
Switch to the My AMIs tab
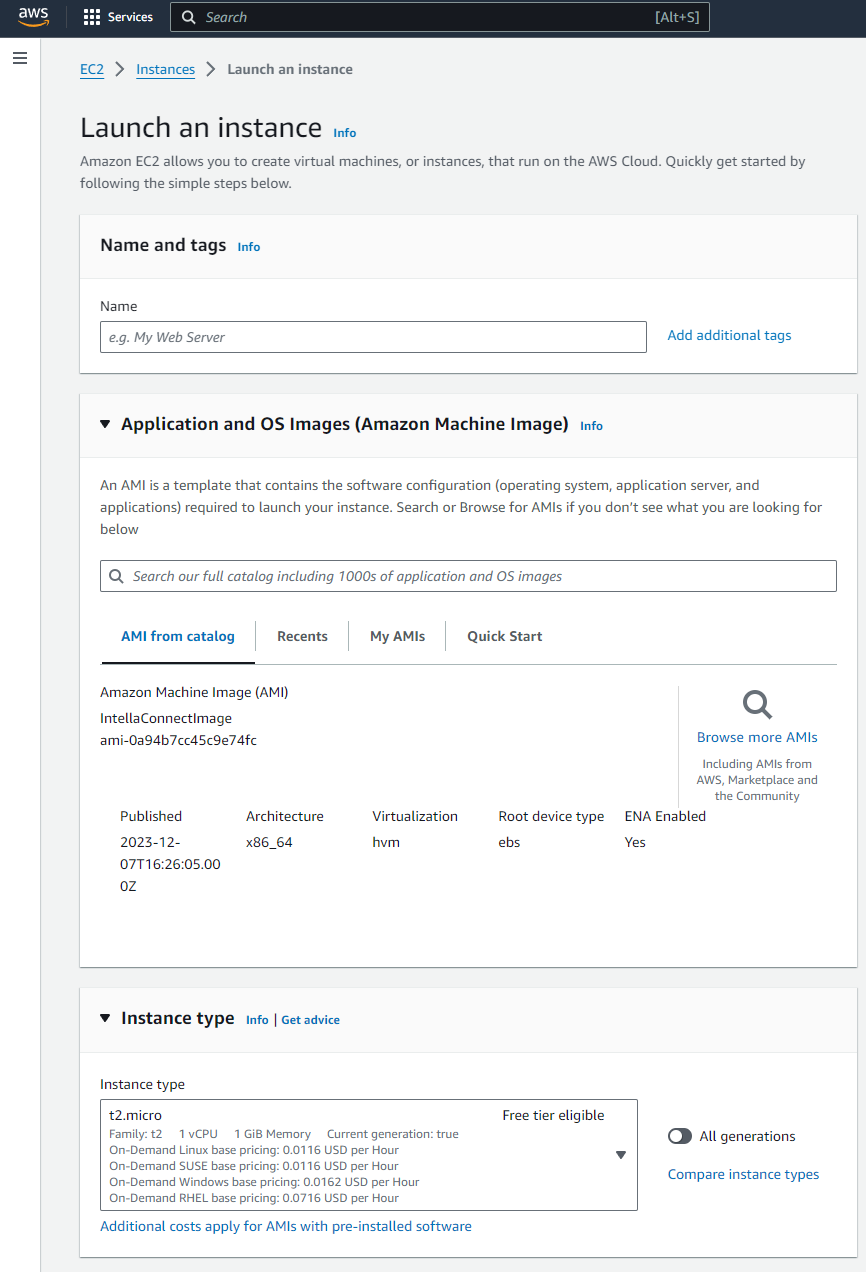click(x=397, y=636)
